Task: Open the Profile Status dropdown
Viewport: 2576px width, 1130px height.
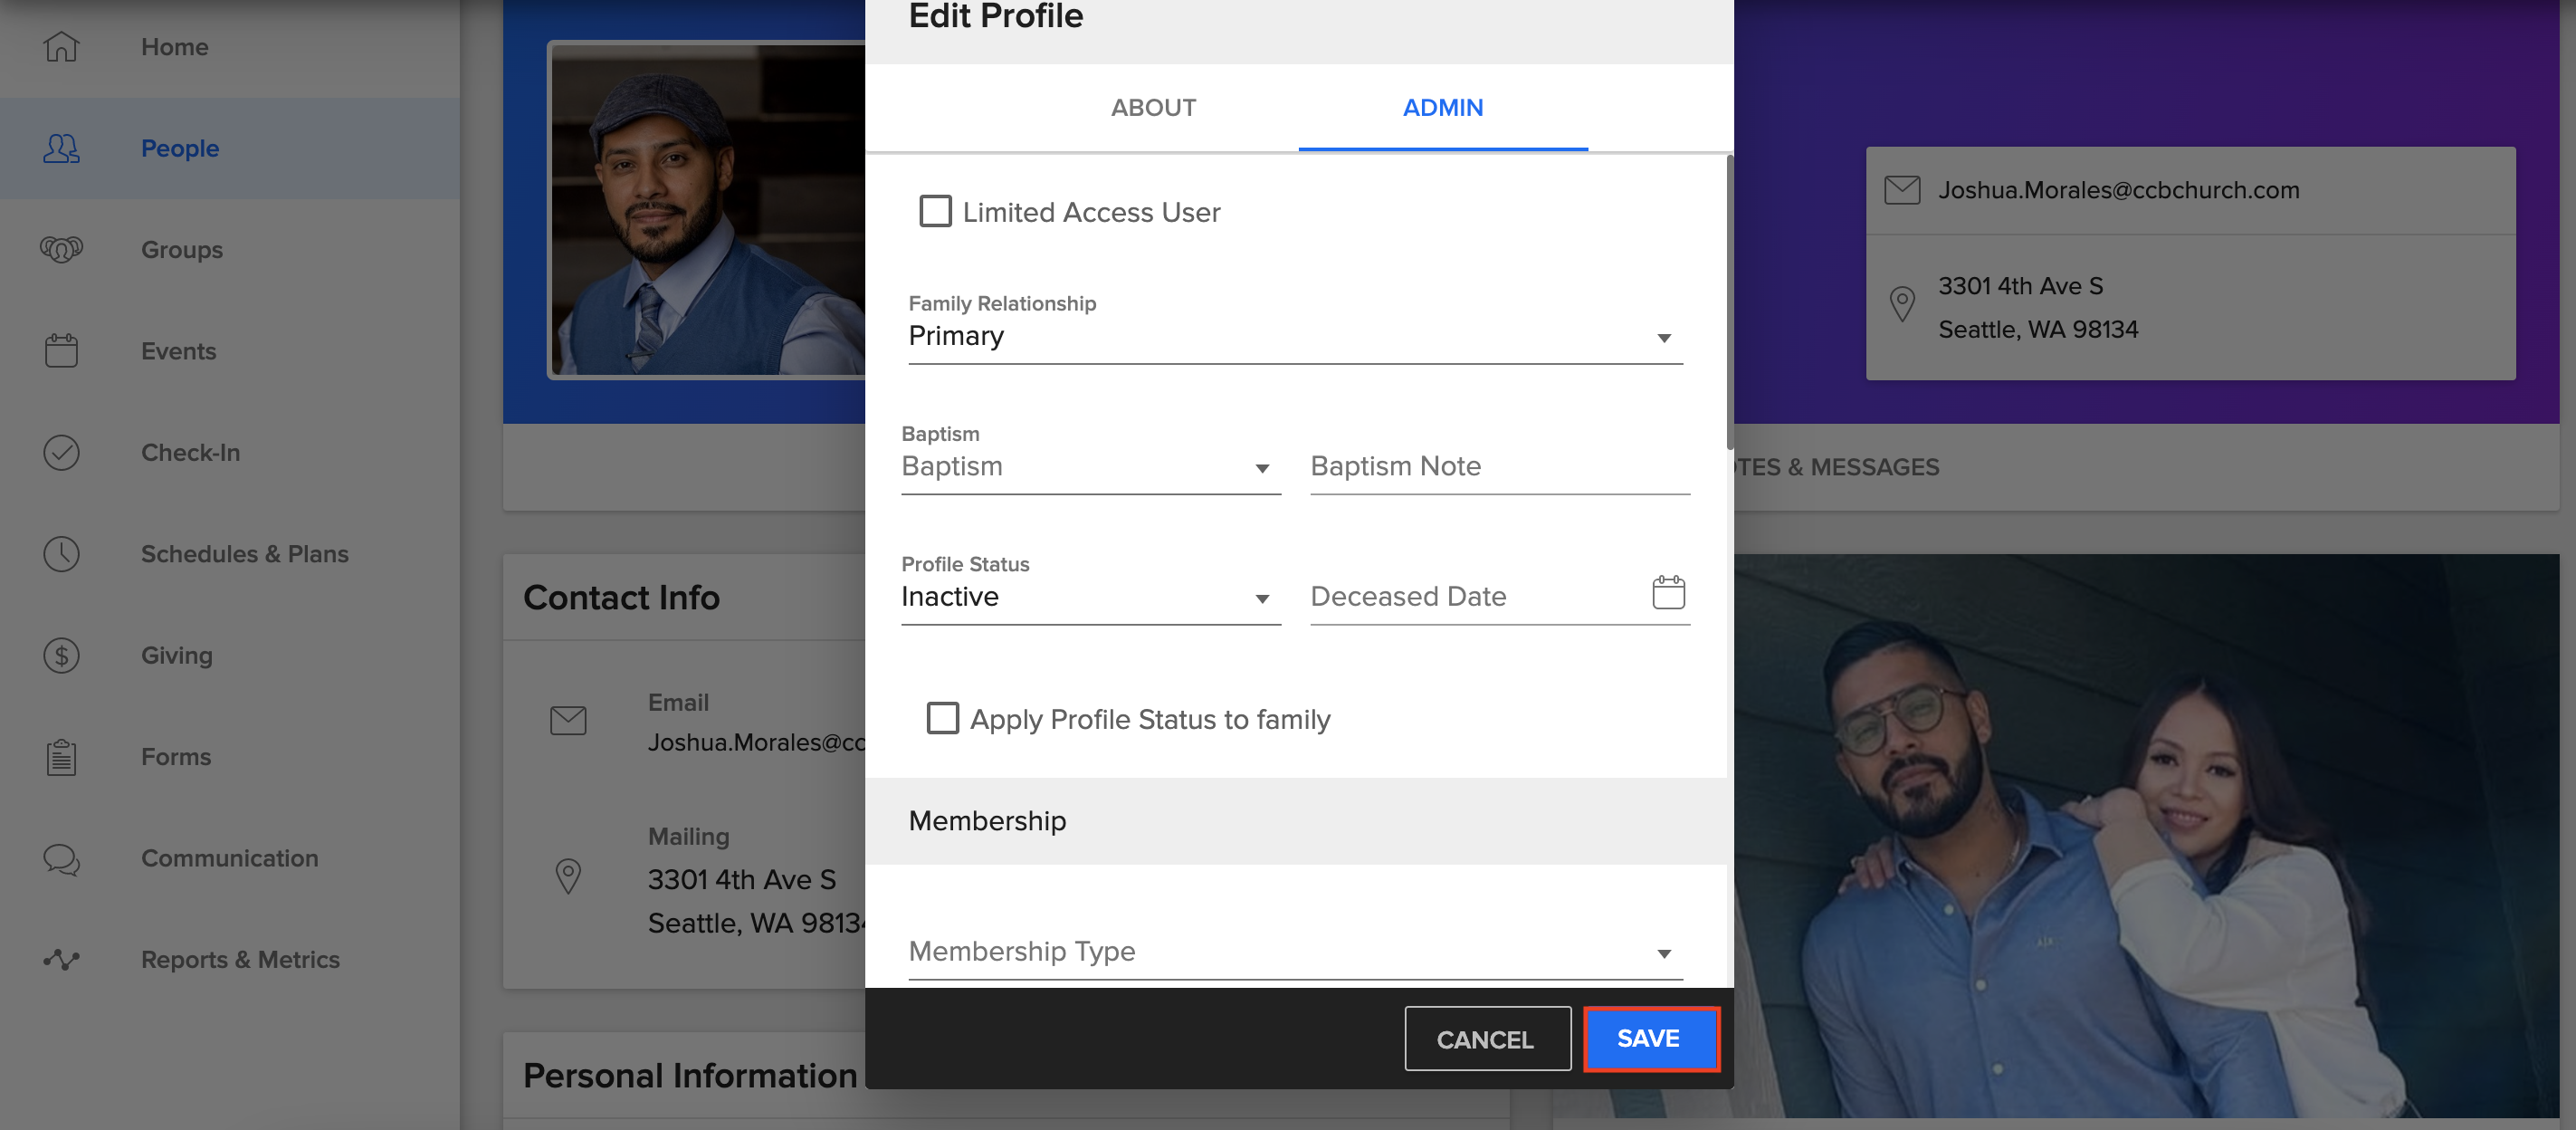Action: (x=1263, y=597)
